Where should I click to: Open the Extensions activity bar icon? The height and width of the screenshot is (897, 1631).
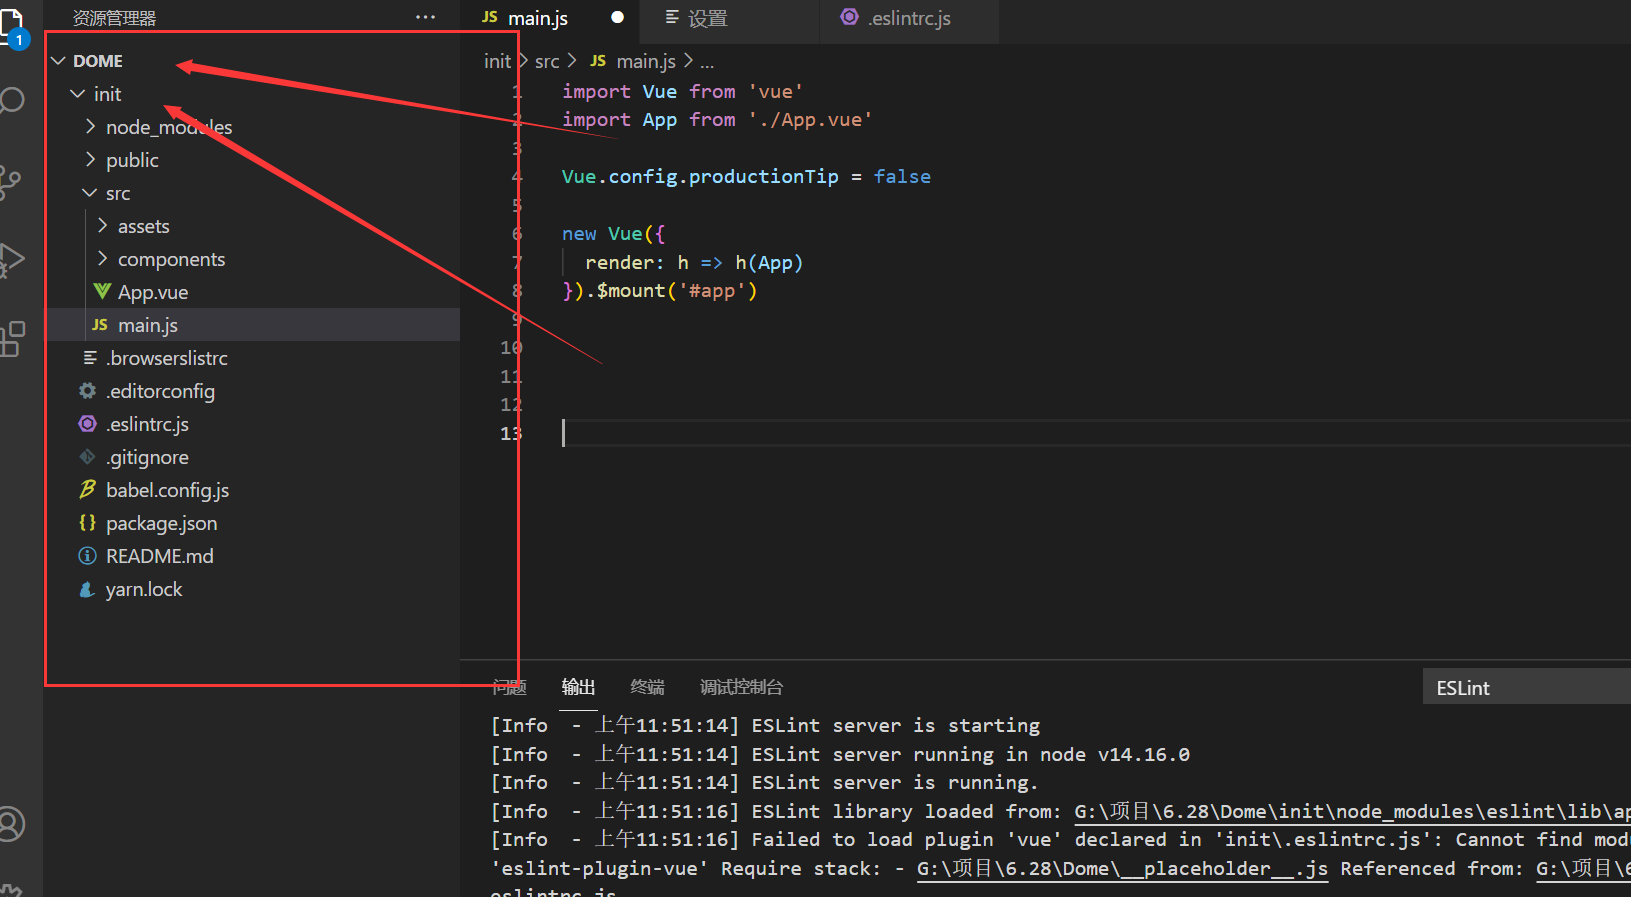(10, 339)
